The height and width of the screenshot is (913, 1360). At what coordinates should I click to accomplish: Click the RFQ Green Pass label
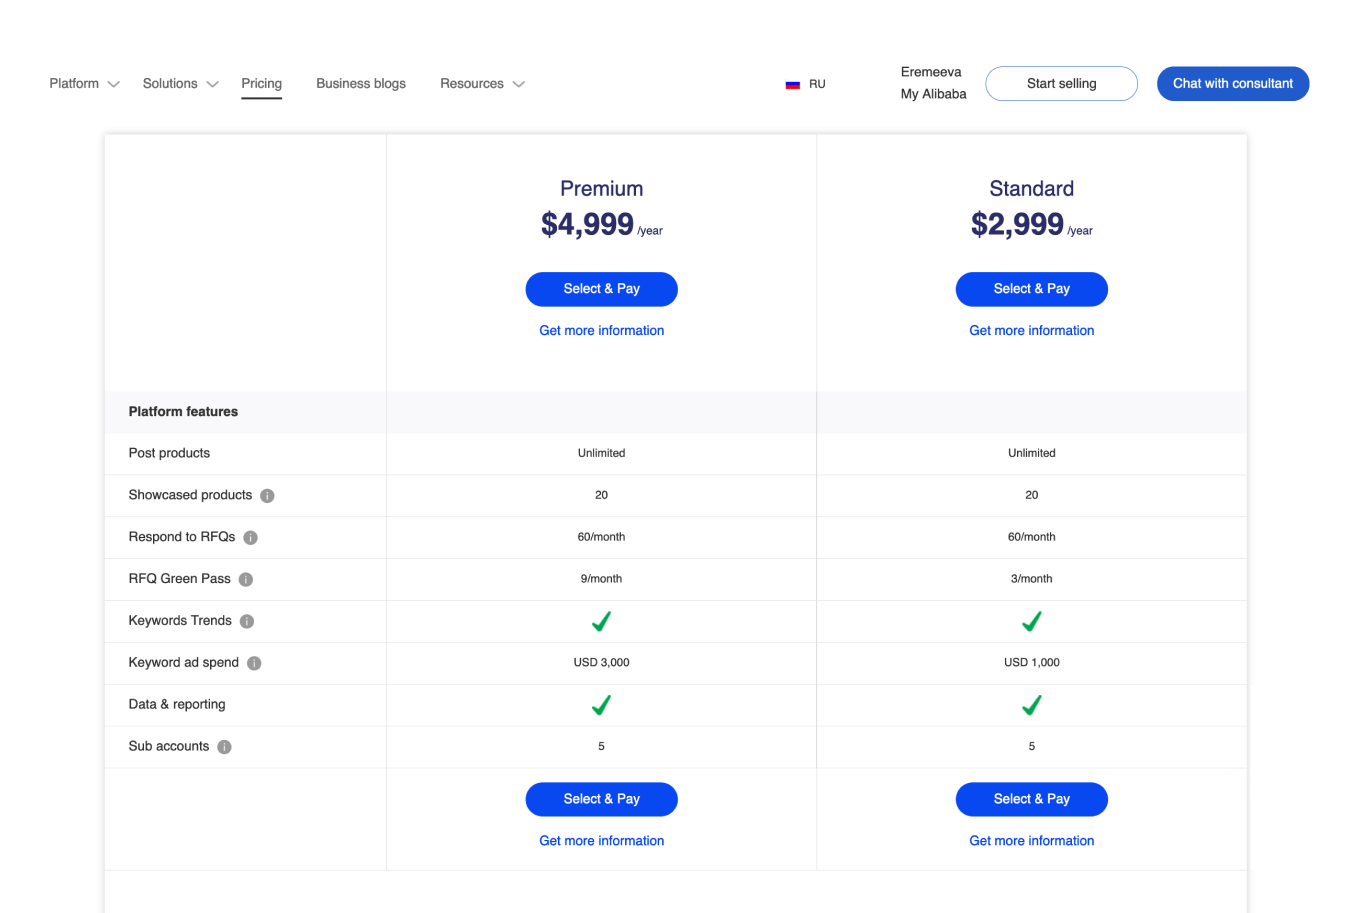(179, 579)
